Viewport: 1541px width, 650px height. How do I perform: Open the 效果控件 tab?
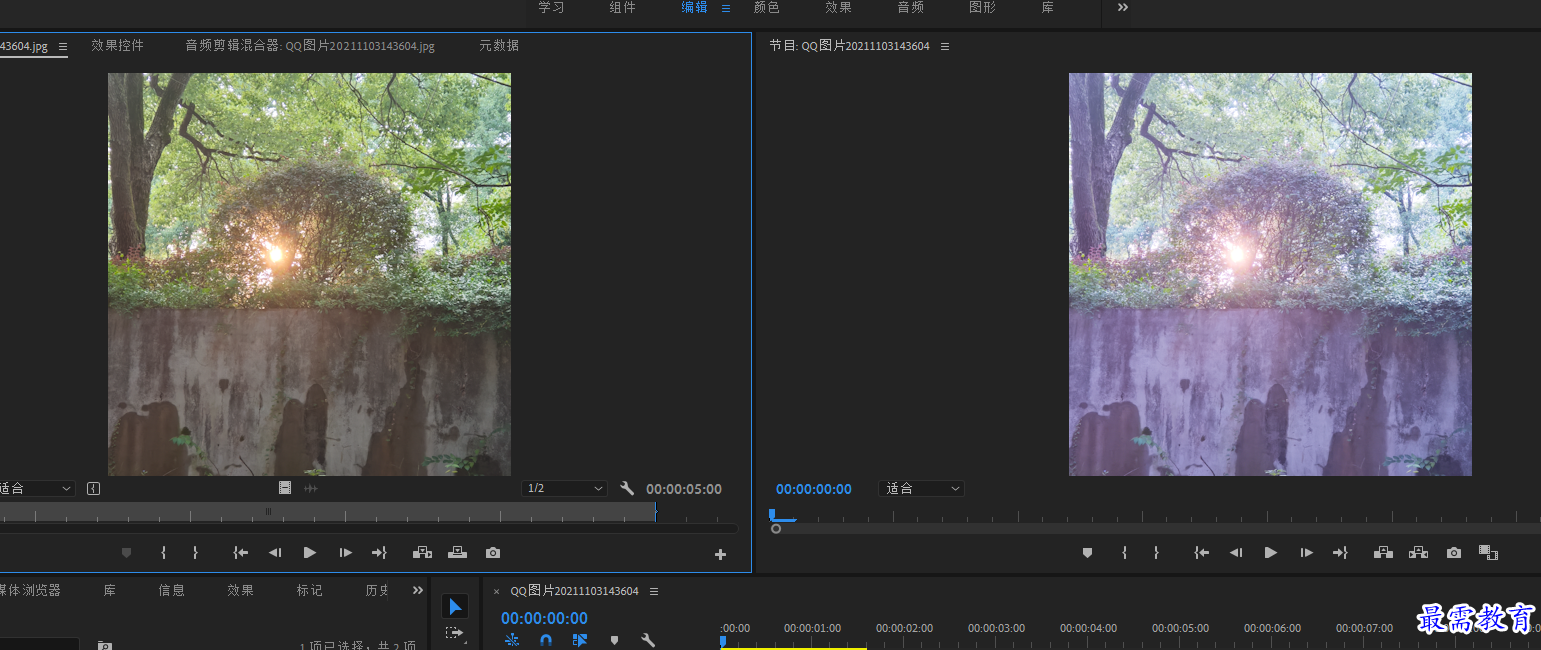click(117, 45)
